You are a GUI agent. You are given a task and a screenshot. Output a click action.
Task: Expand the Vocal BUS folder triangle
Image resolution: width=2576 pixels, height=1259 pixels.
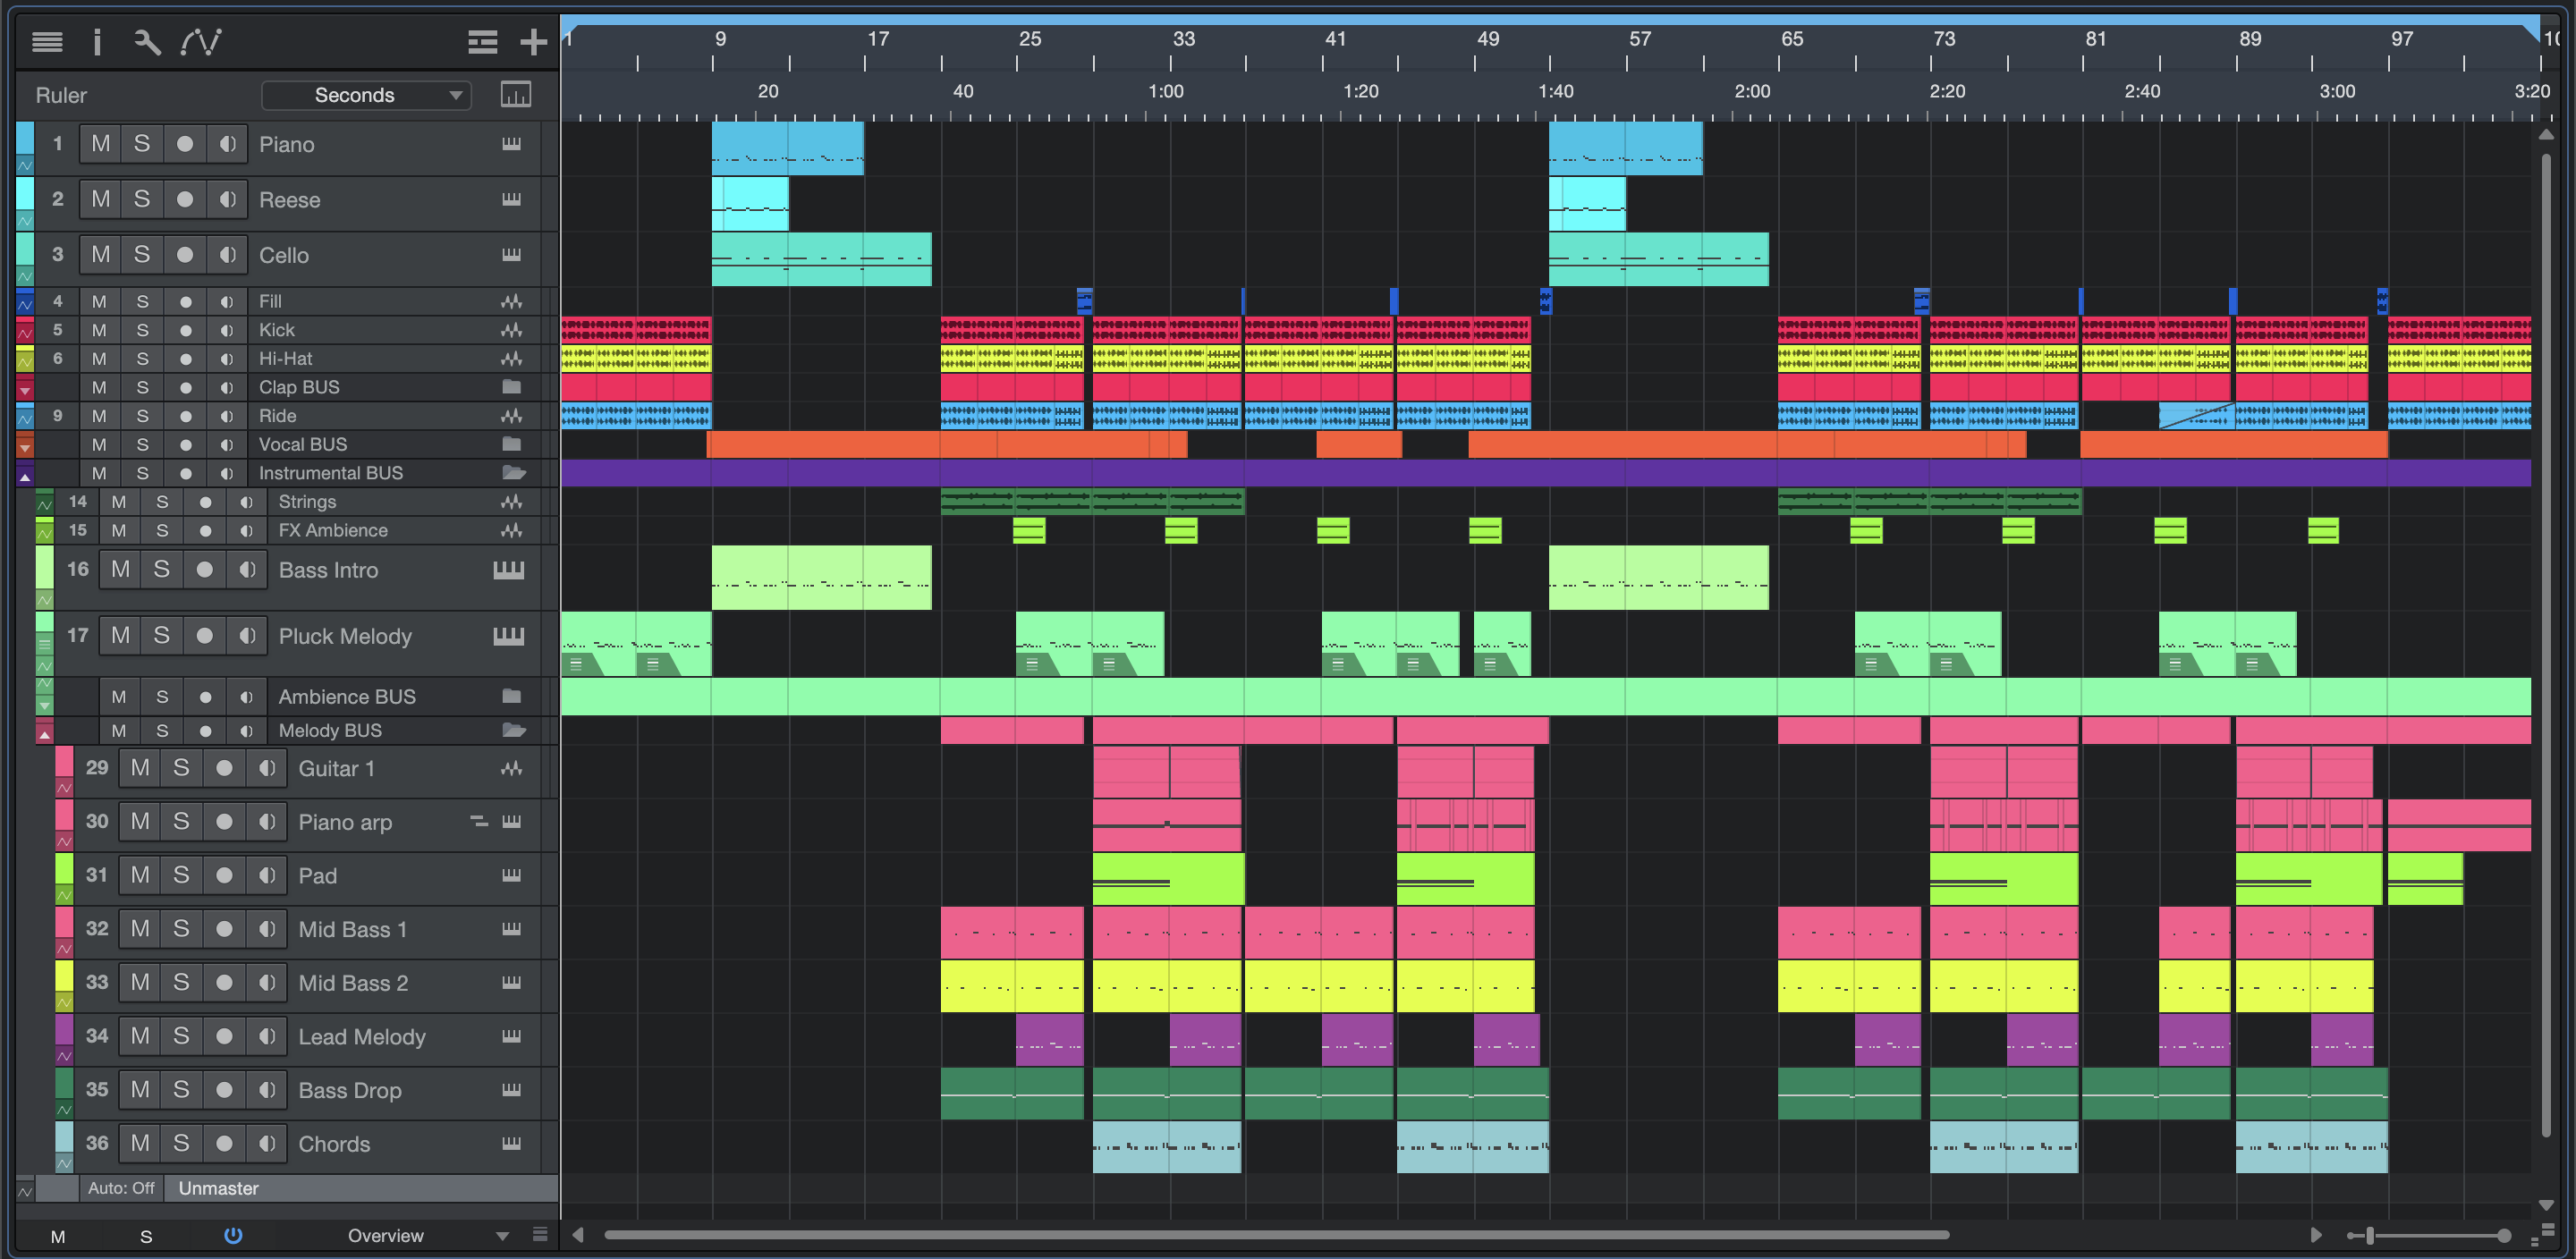point(25,447)
